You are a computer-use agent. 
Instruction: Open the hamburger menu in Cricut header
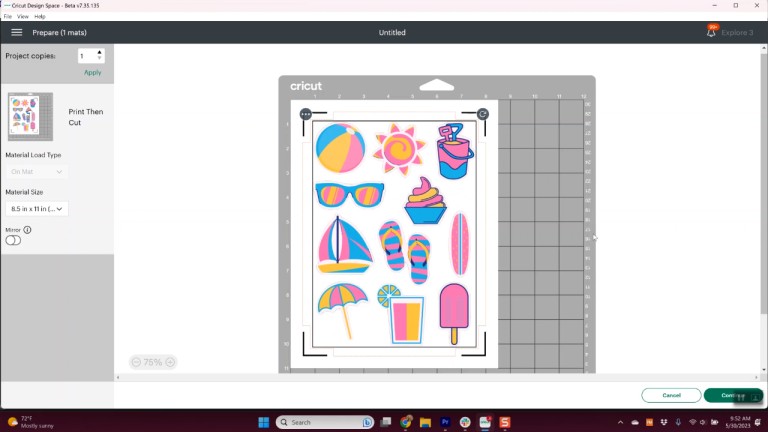coord(17,32)
